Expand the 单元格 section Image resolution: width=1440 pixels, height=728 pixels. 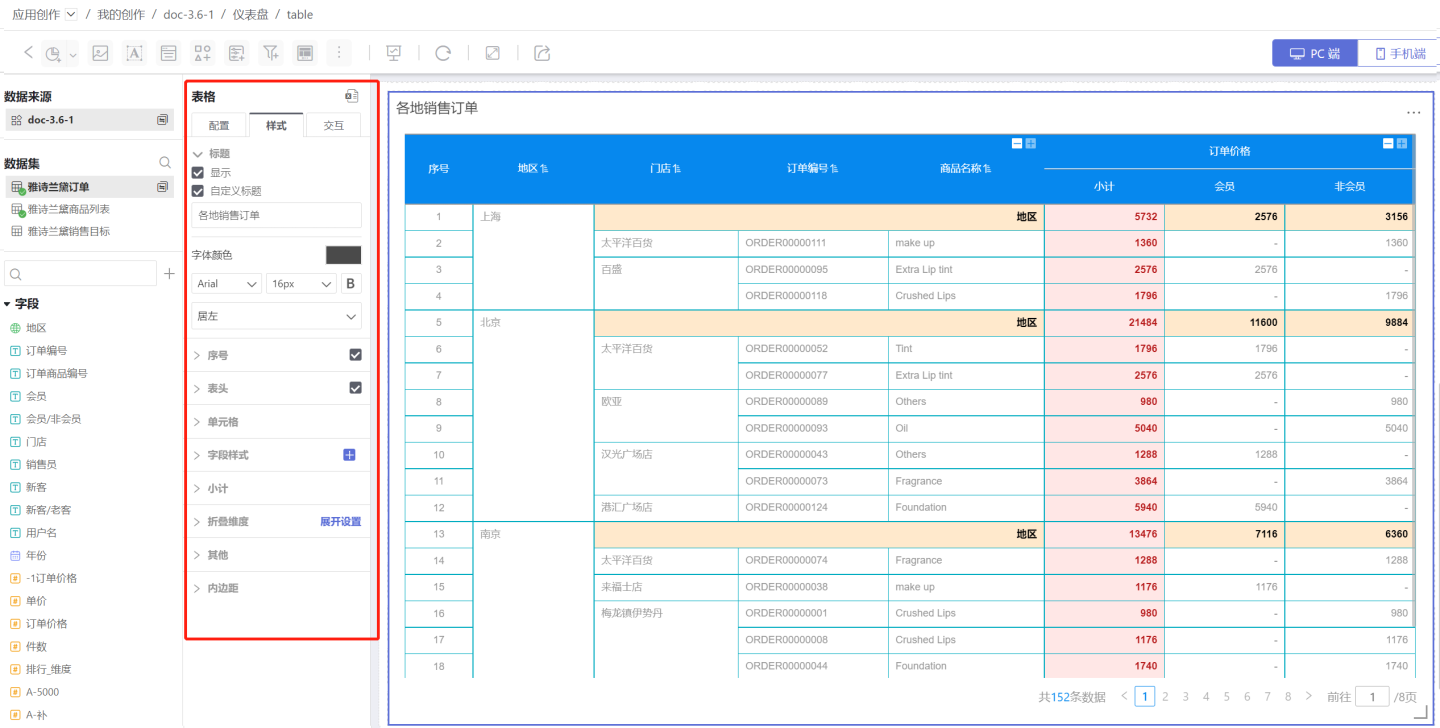point(222,422)
